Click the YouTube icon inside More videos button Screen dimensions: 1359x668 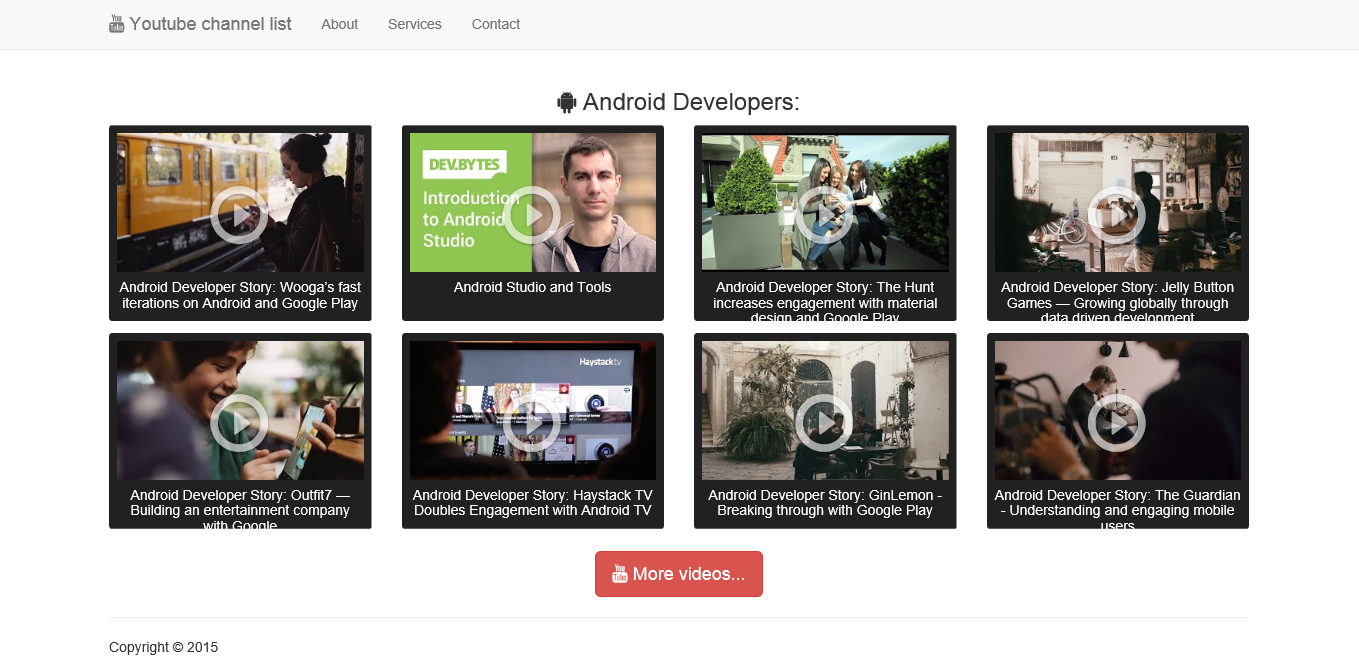tap(620, 574)
